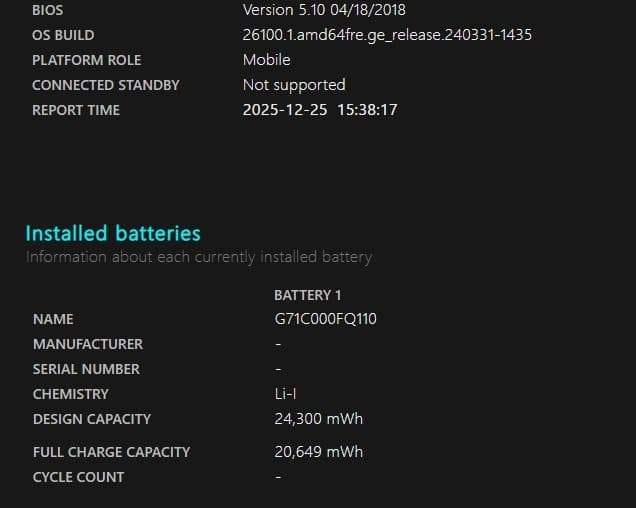The height and width of the screenshot is (508, 636).
Task: Click the BATTERY 1 column header
Action: (x=307, y=295)
